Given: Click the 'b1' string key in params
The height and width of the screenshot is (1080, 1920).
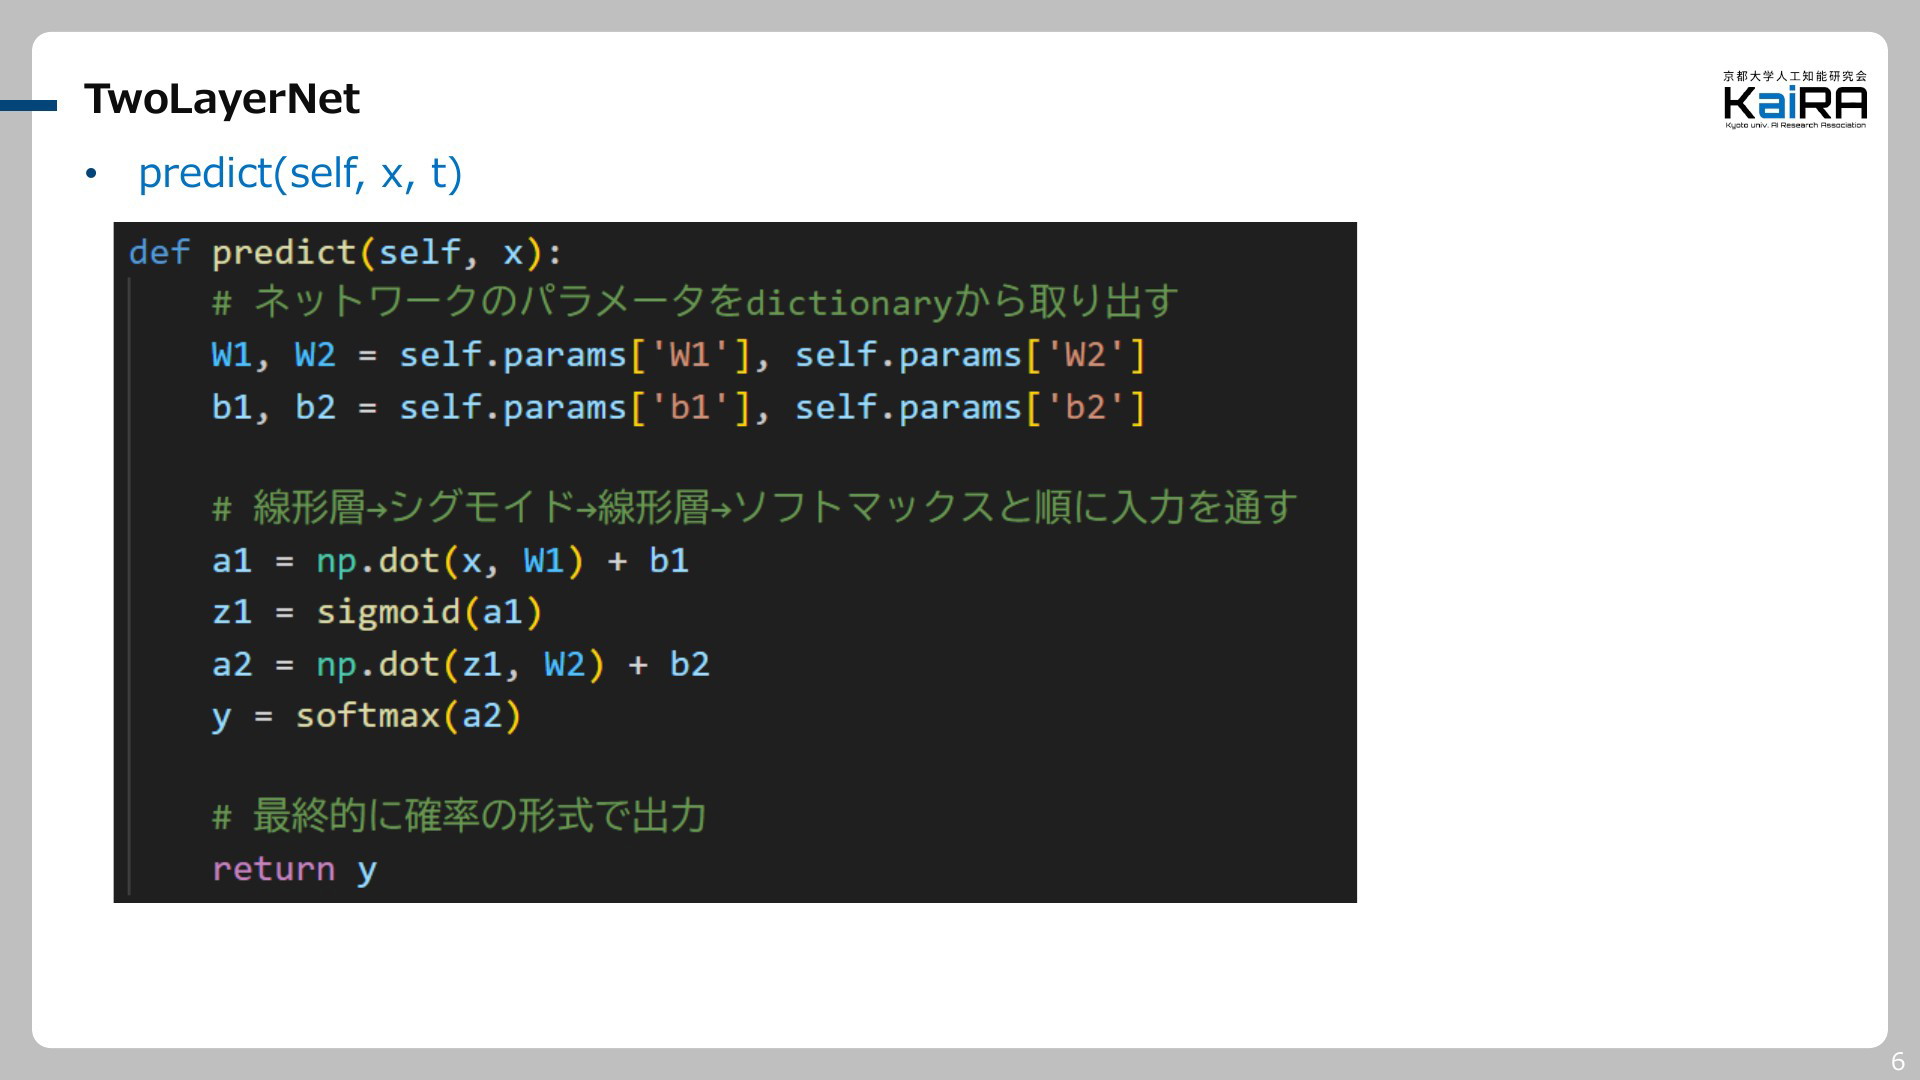Looking at the screenshot, I should point(690,408).
